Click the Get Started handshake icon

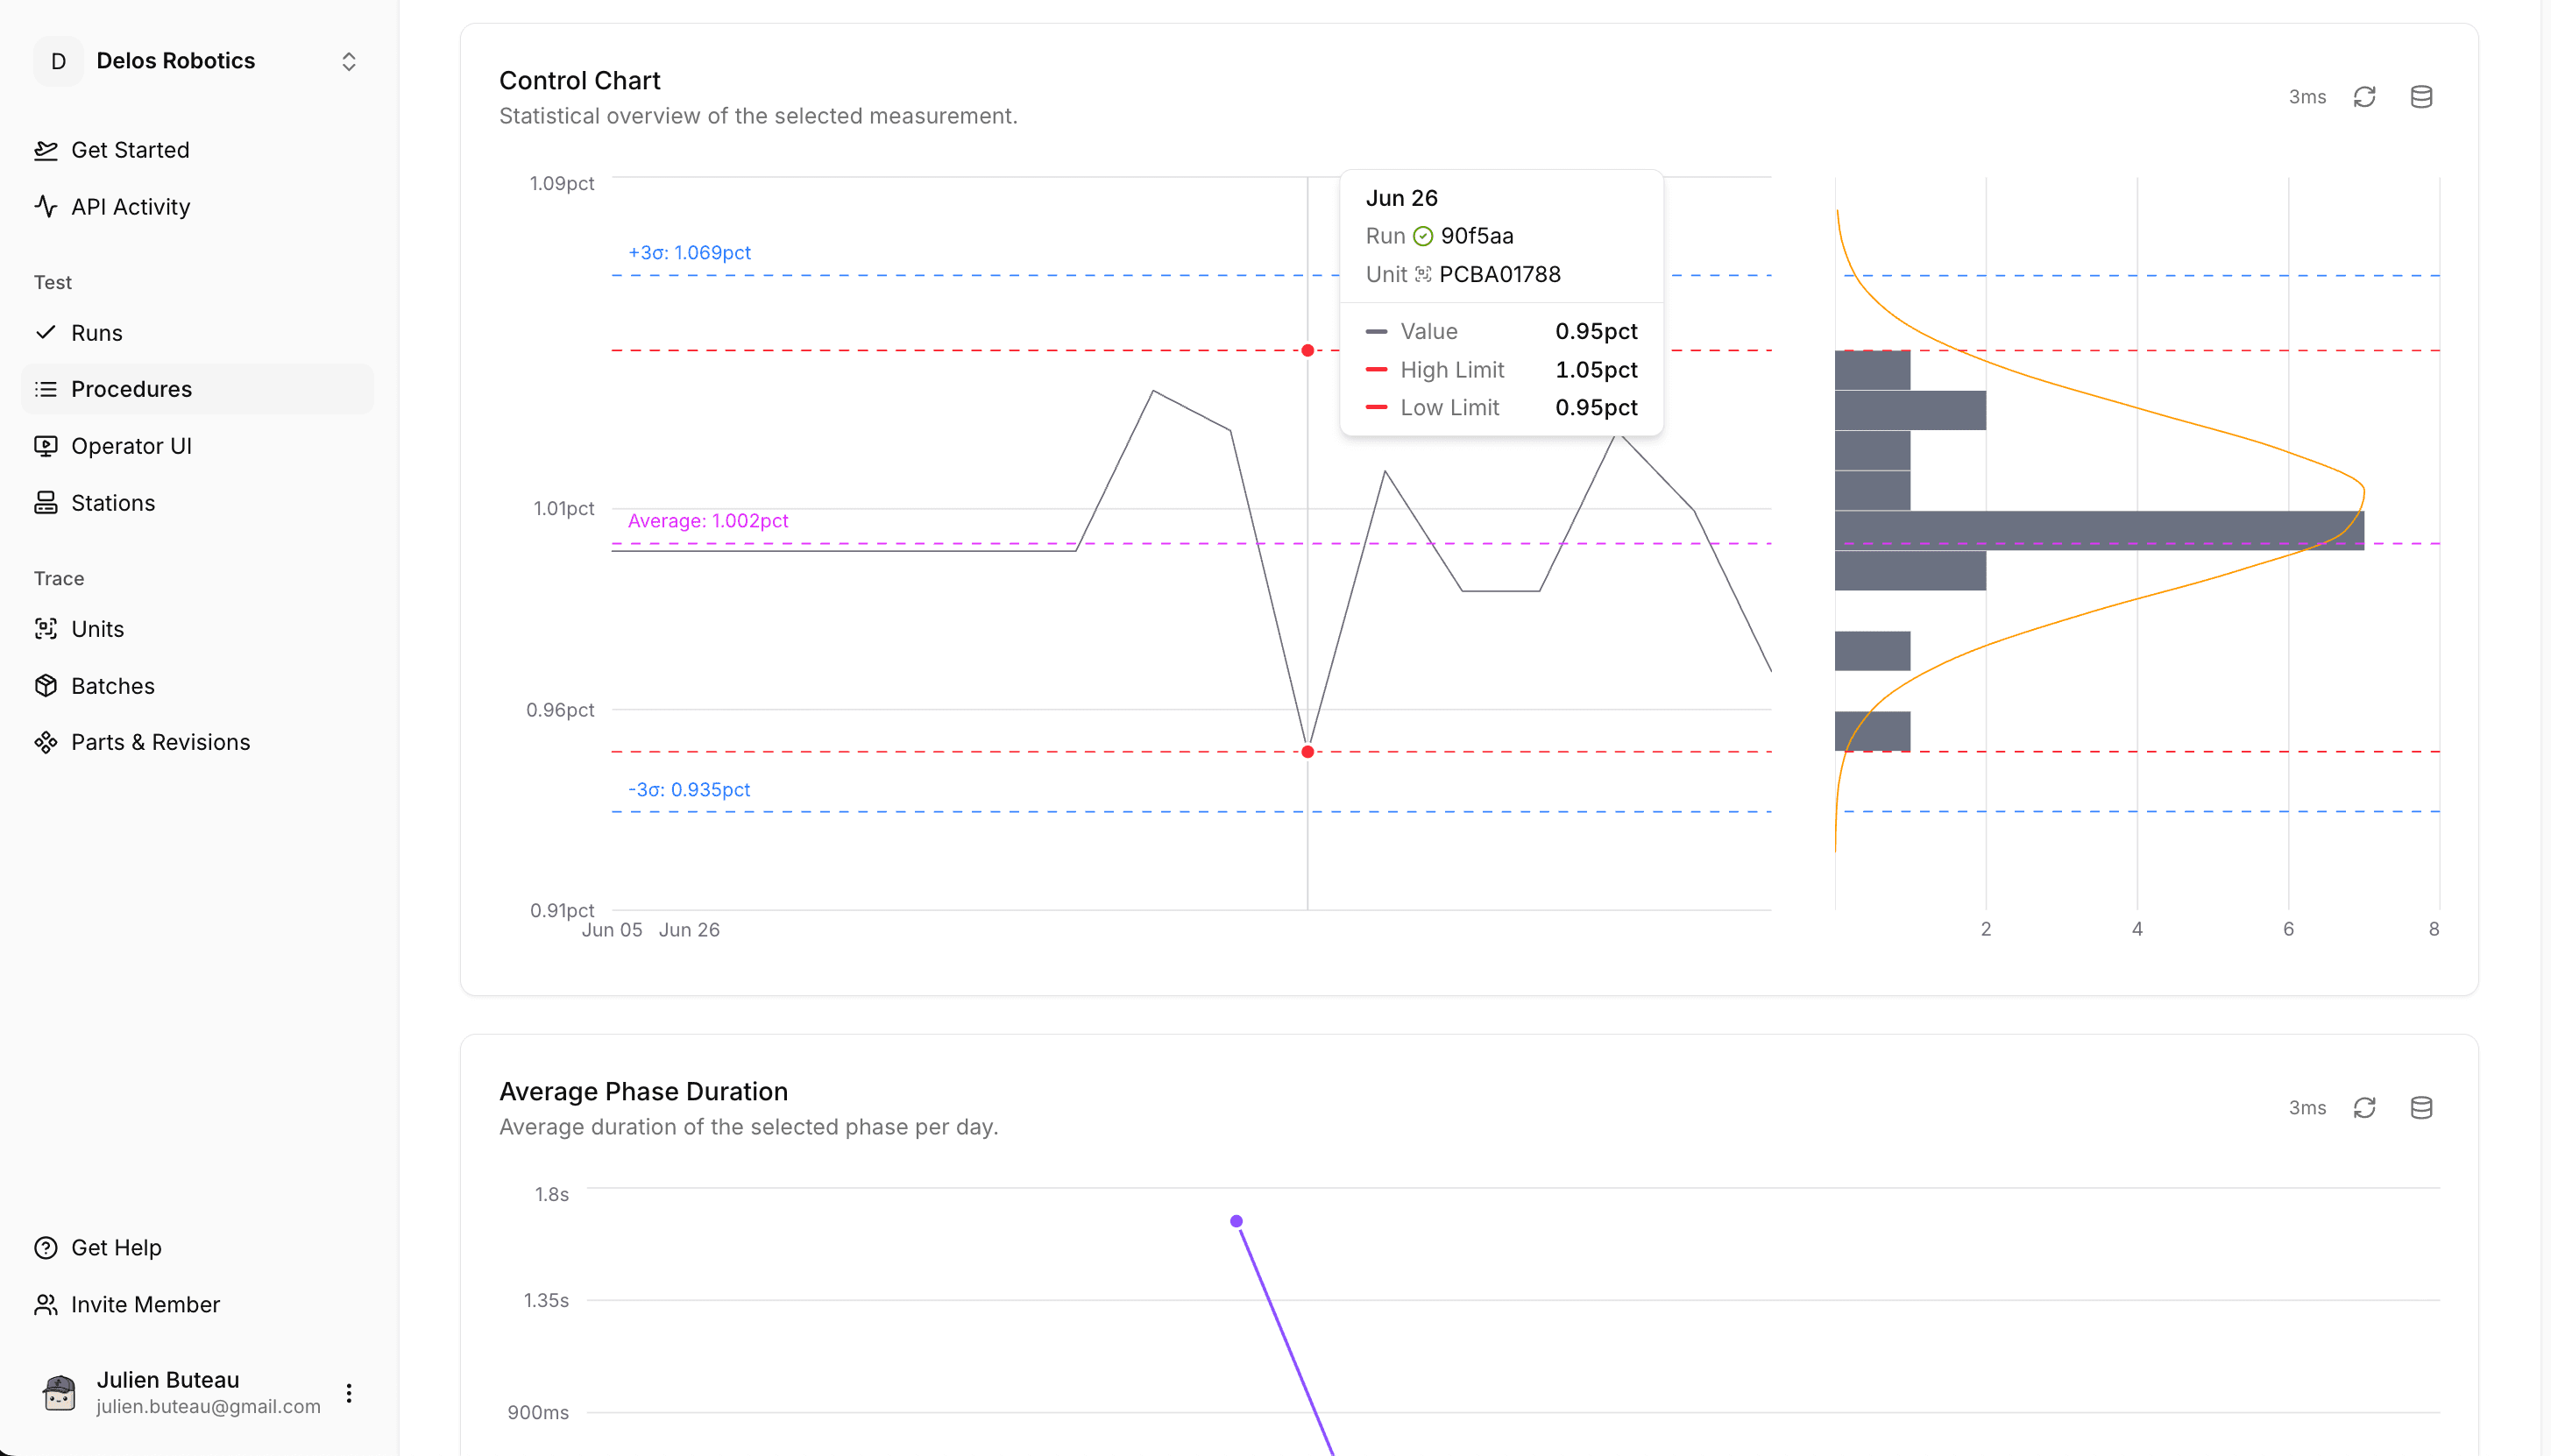46,149
